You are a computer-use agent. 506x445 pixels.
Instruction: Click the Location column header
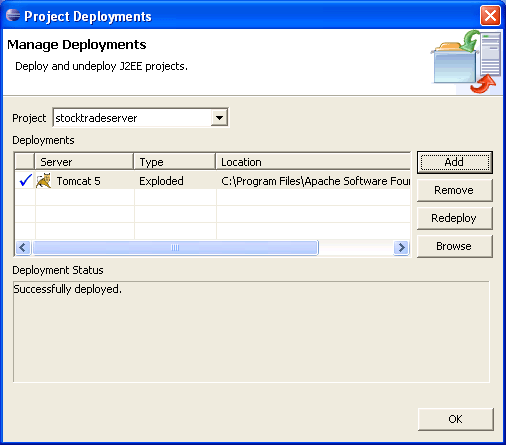(313, 162)
